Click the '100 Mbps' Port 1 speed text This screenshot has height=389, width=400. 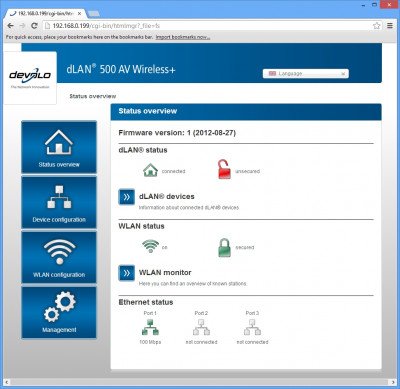point(150,342)
